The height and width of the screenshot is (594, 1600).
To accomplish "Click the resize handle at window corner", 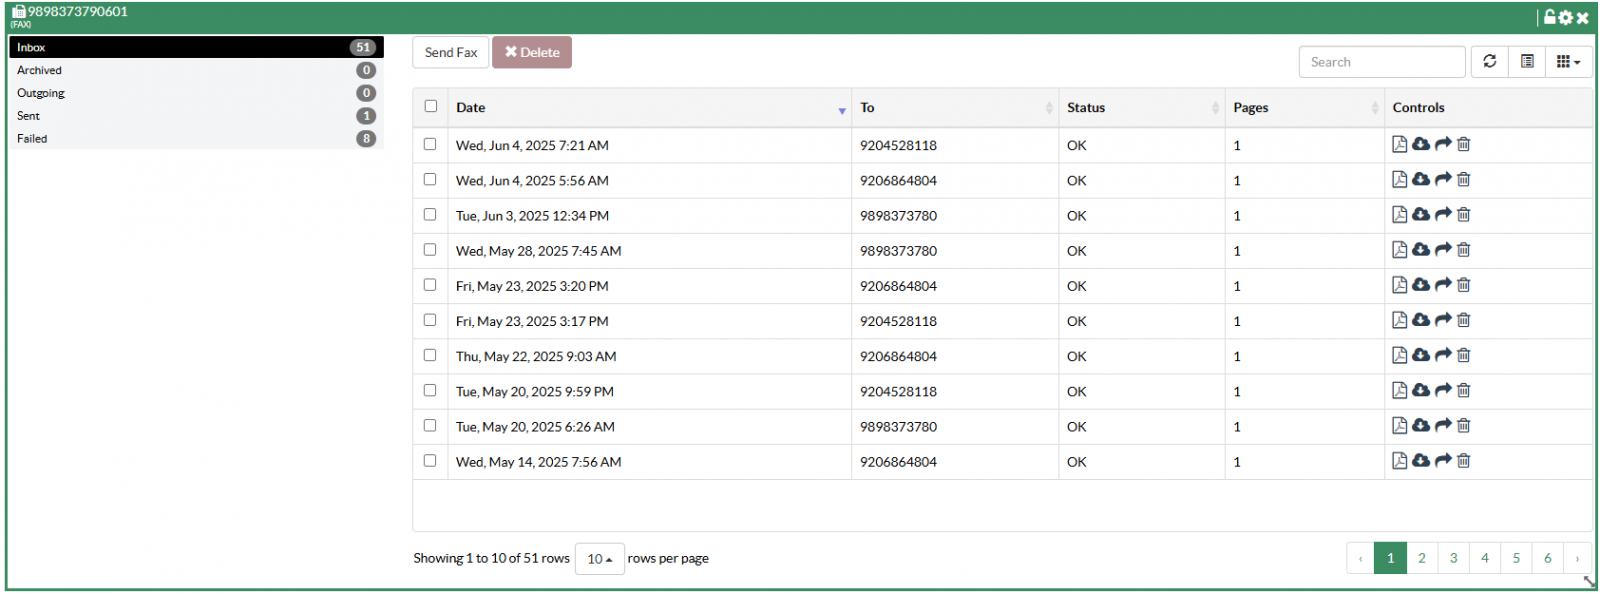I will pos(1589,581).
